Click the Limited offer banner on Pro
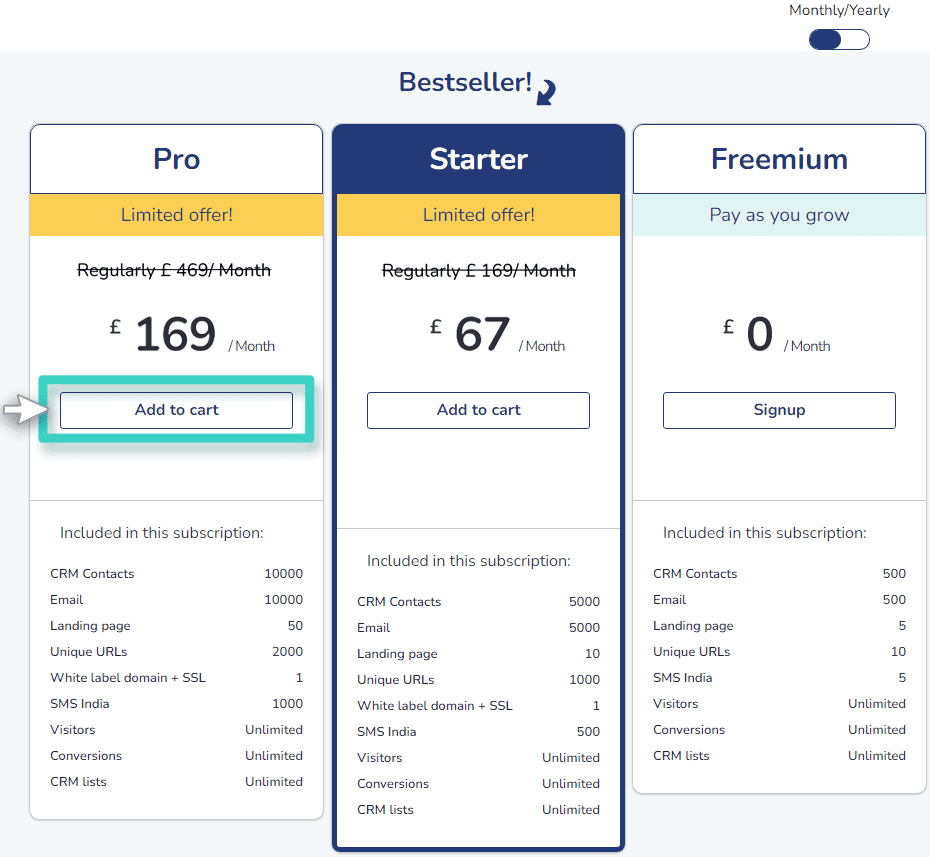 [x=176, y=214]
